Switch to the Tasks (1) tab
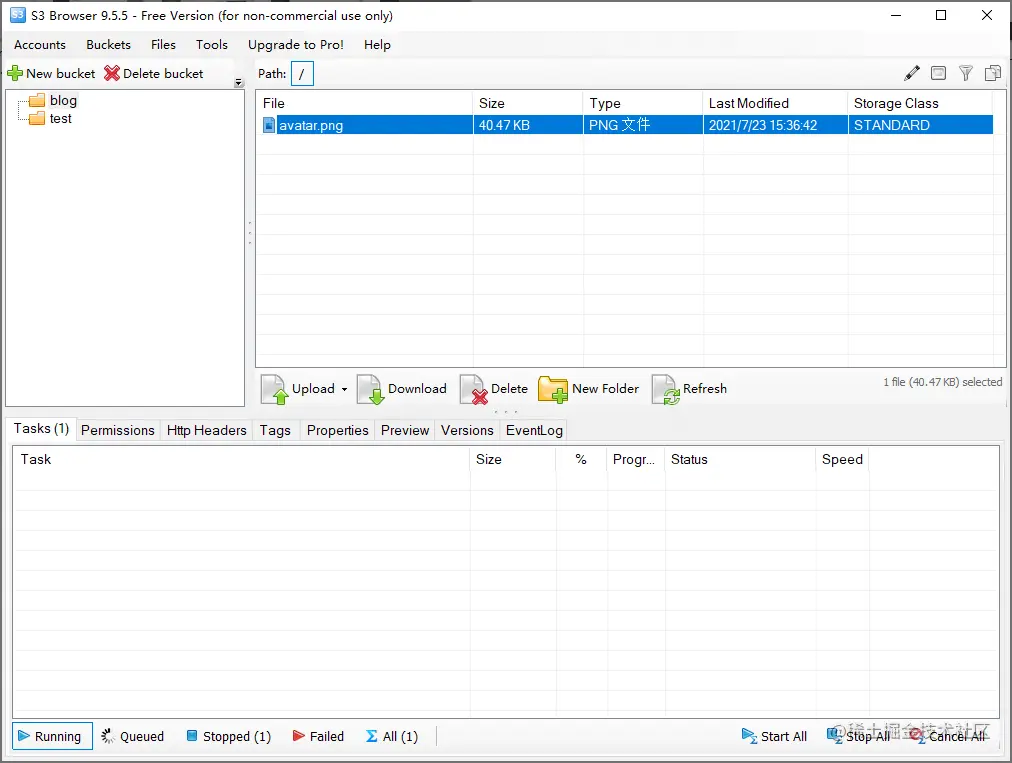The width and height of the screenshot is (1012, 763). (41, 429)
